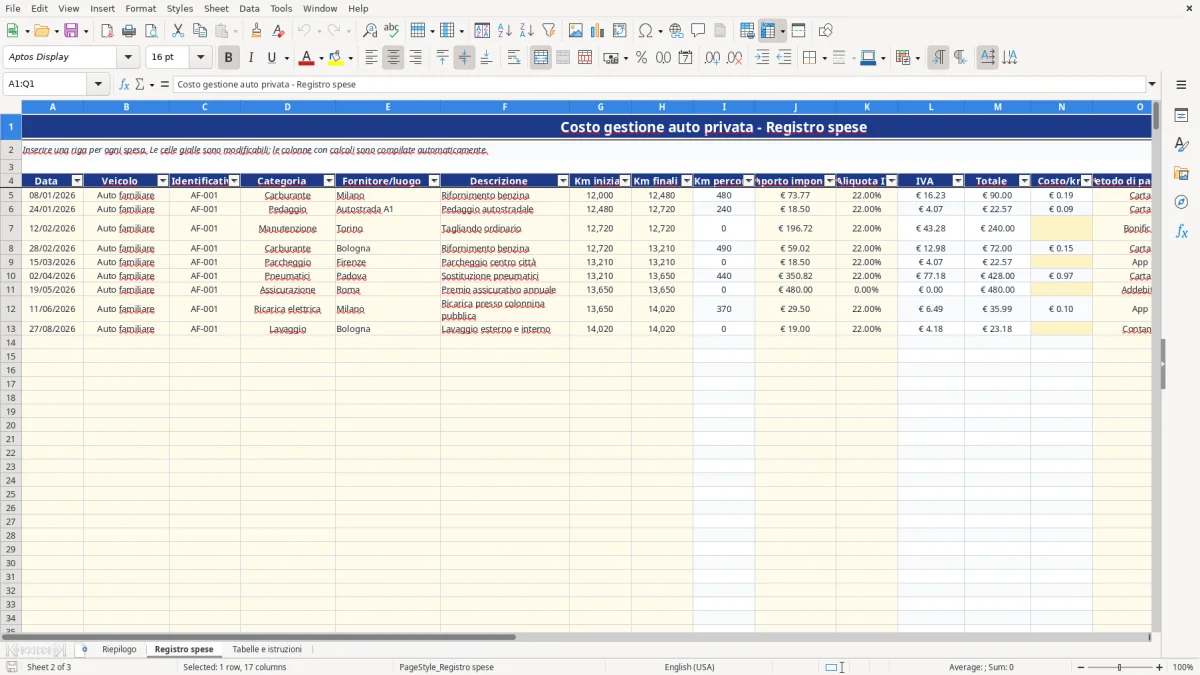Open the Totale column filter dropdown
The height and width of the screenshot is (675, 1200).
(1024, 181)
